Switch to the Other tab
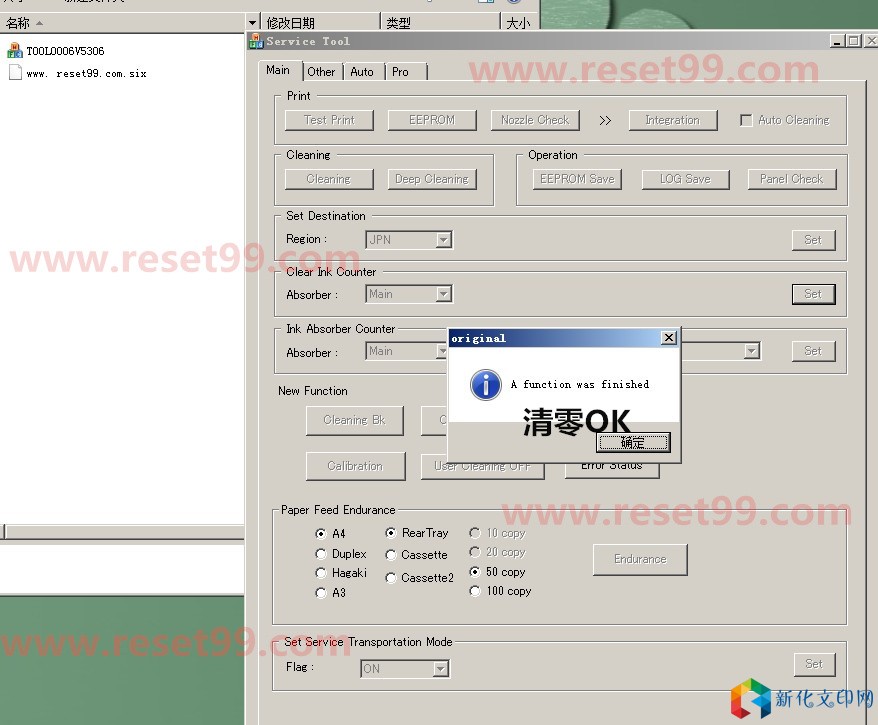878x725 pixels. (321, 71)
